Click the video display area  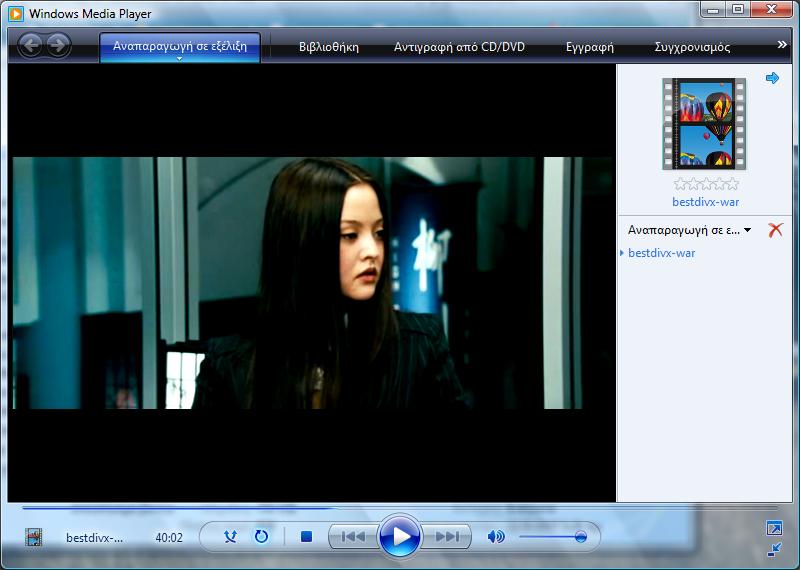pyautogui.click(x=312, y=283)
